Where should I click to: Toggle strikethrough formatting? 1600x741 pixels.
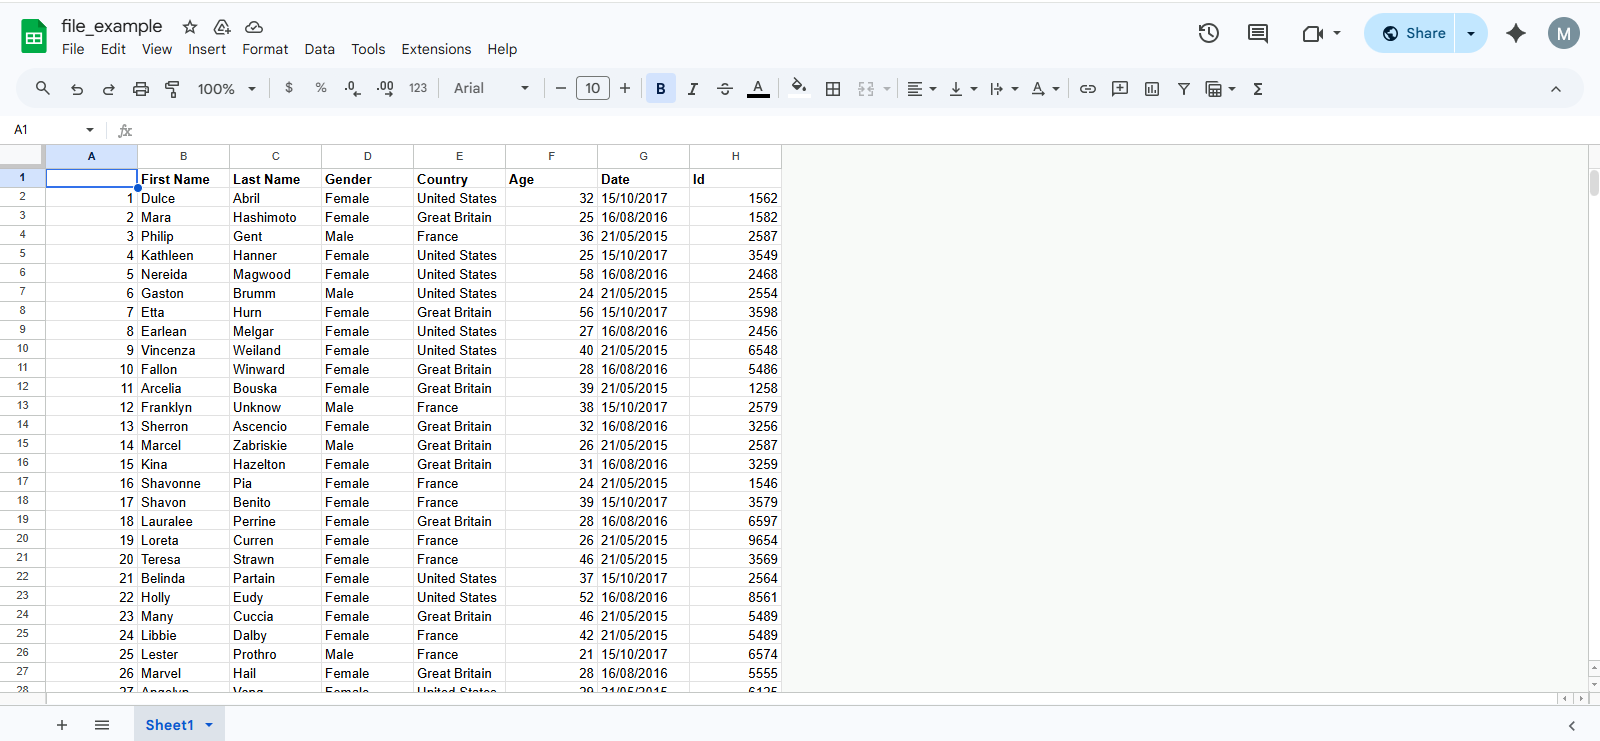click(x=725, y=89)
